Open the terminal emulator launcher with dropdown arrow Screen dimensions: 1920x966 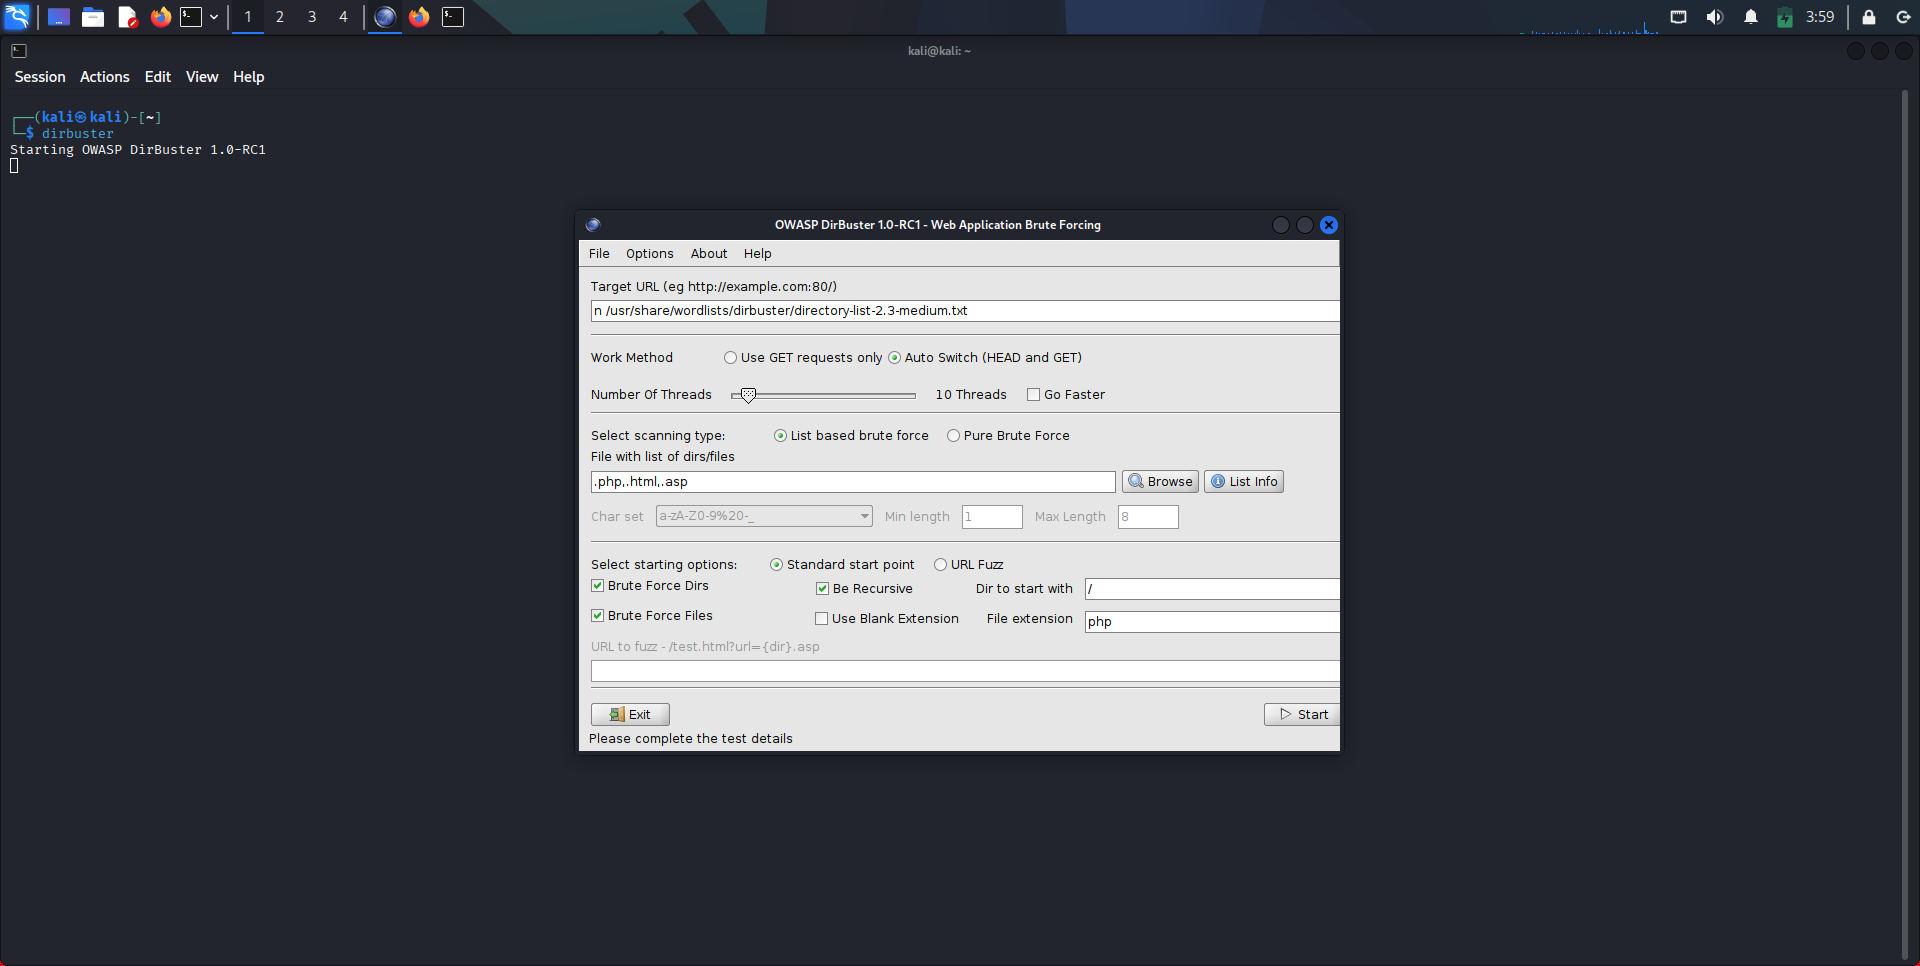[191, 17]
